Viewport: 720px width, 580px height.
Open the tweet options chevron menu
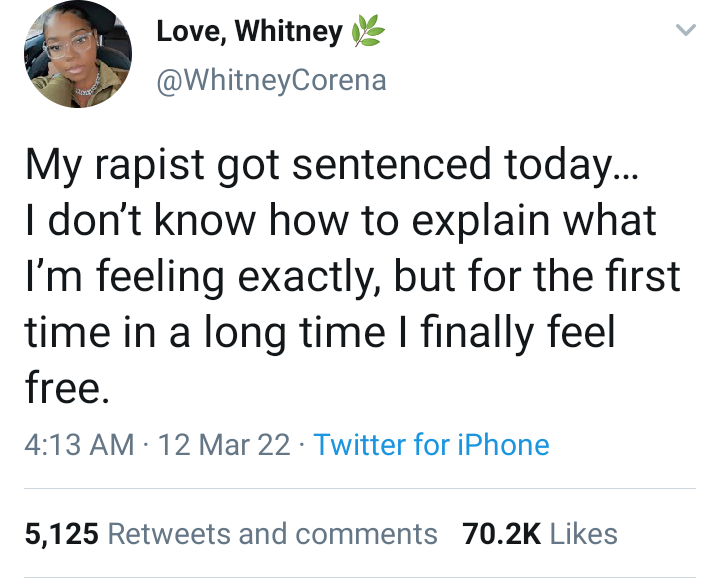pos(685,32)
